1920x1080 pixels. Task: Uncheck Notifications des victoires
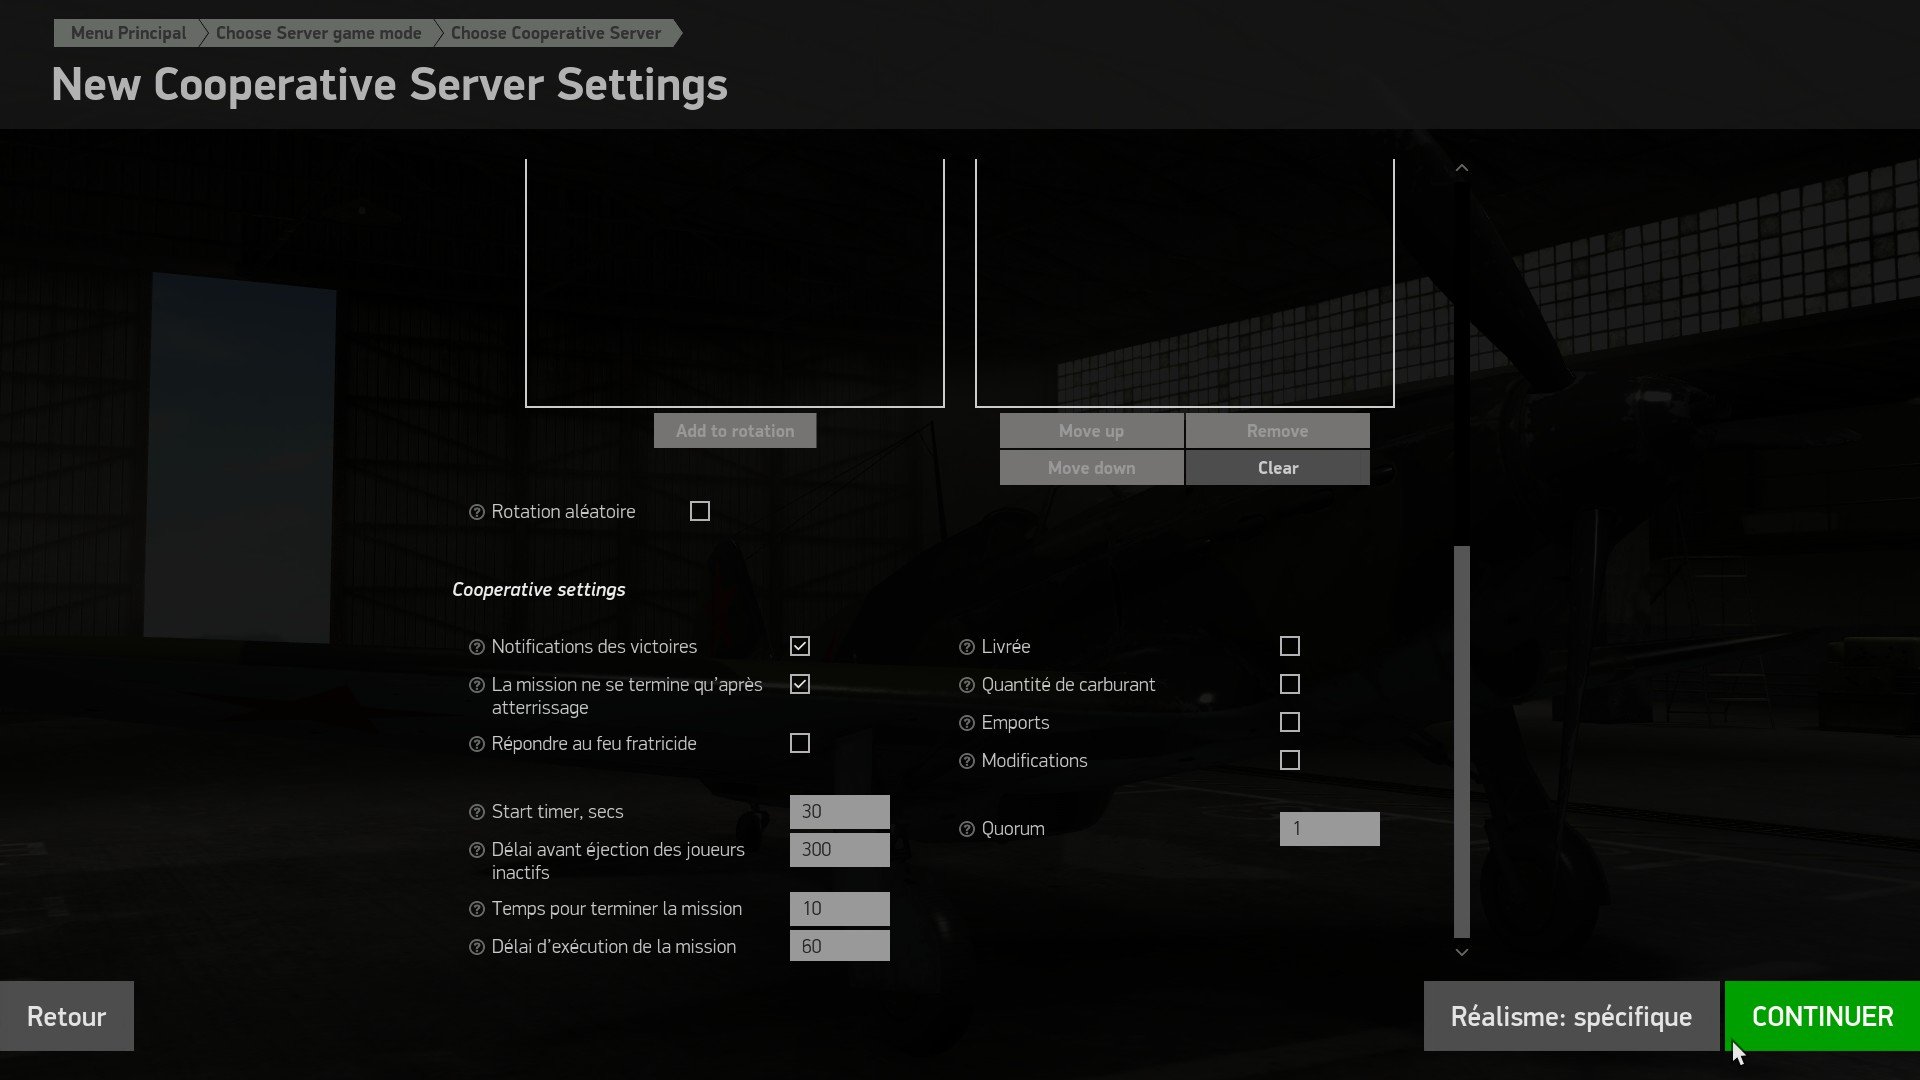(800, 646)
